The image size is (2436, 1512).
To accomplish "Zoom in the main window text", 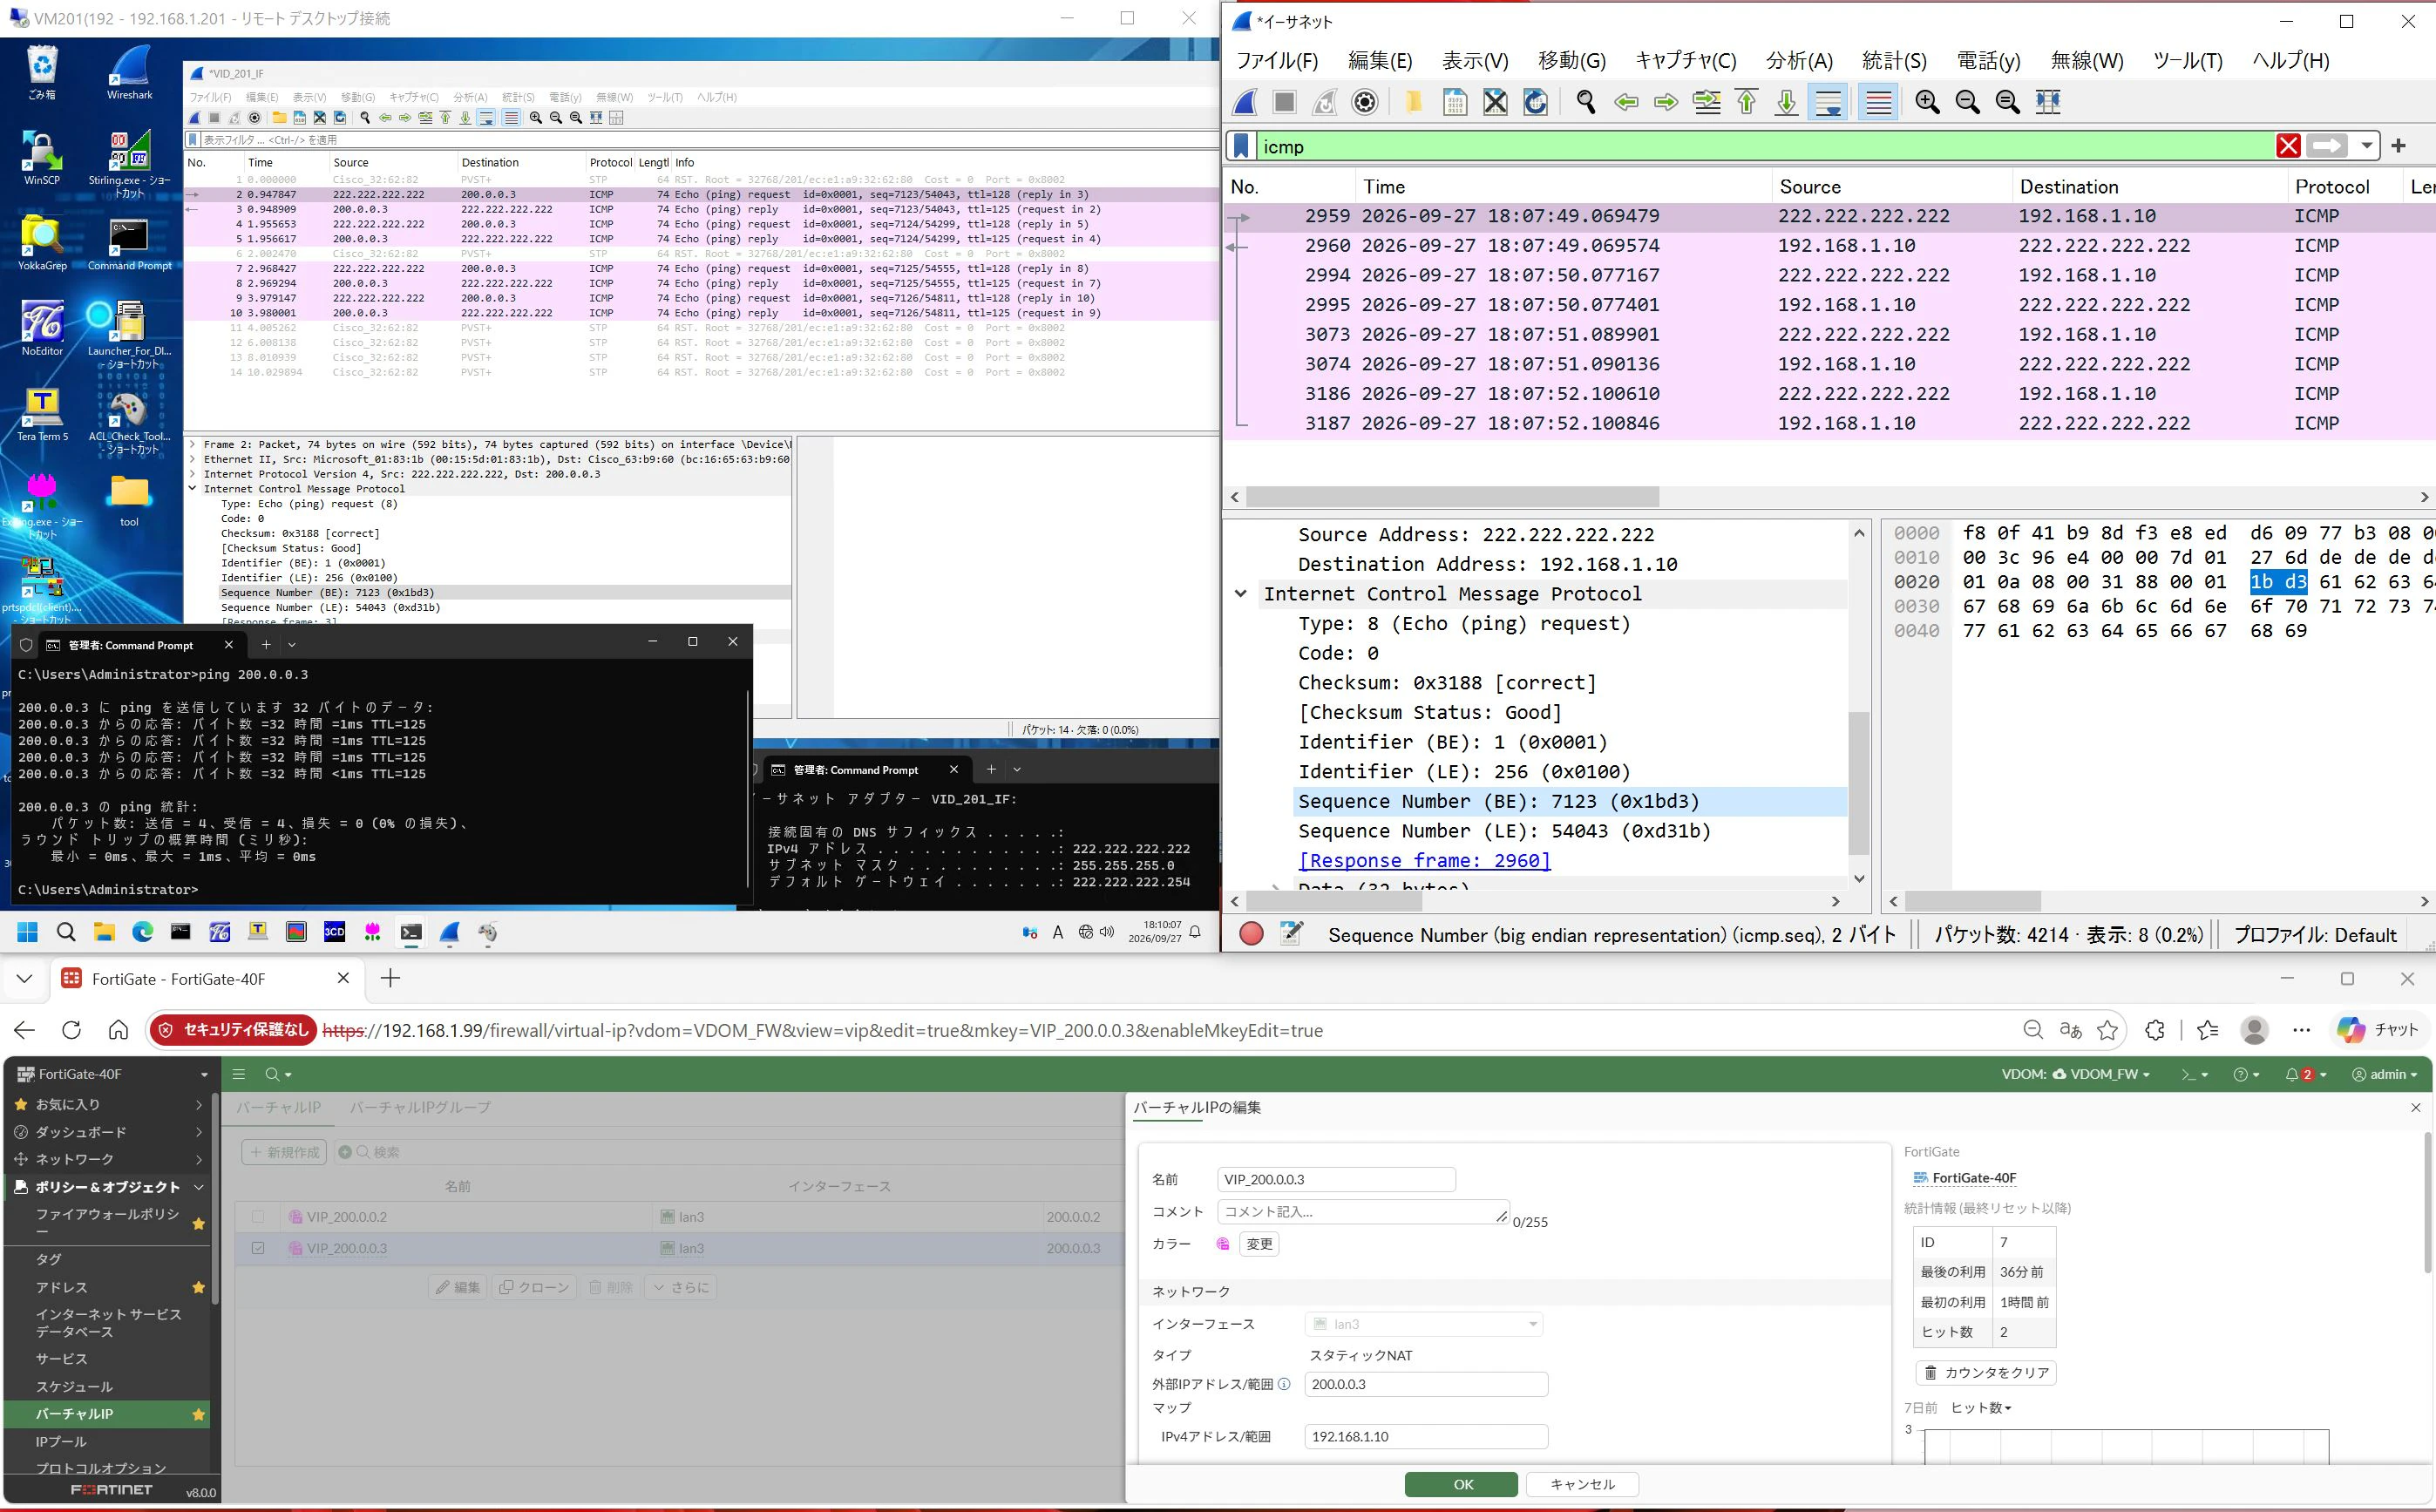I will coord(1927,102).
